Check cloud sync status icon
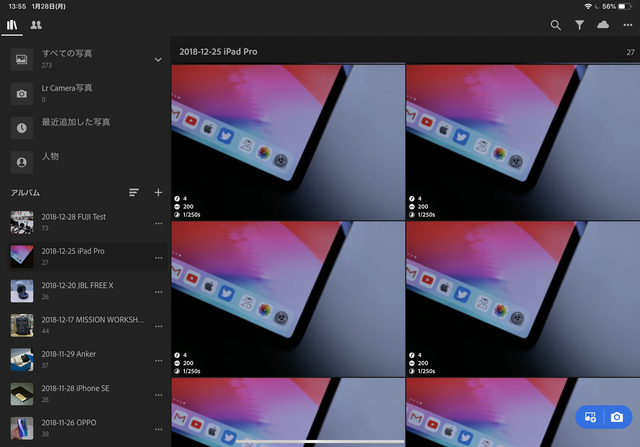Screen dimensions: 640x447 [603, 25]
